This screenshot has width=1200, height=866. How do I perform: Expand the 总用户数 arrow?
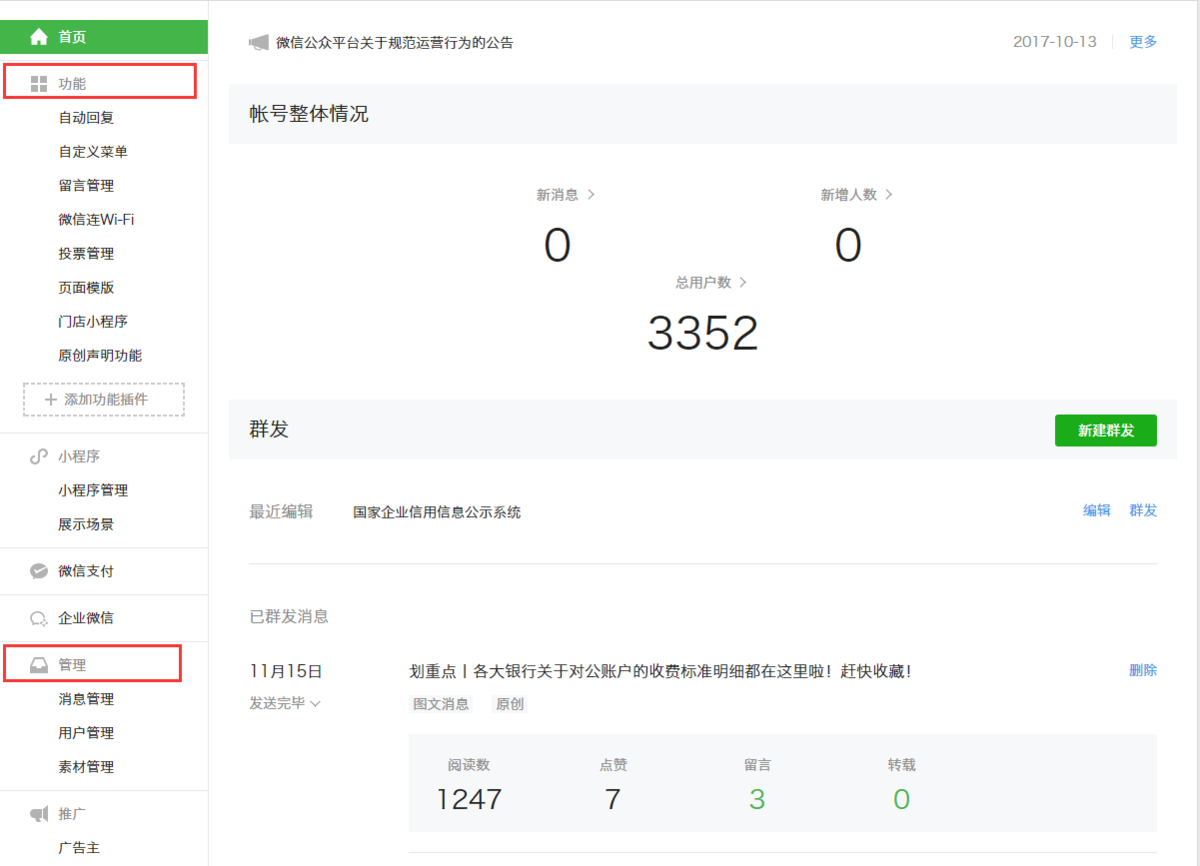pyautogui.click(x=743, y=282)
